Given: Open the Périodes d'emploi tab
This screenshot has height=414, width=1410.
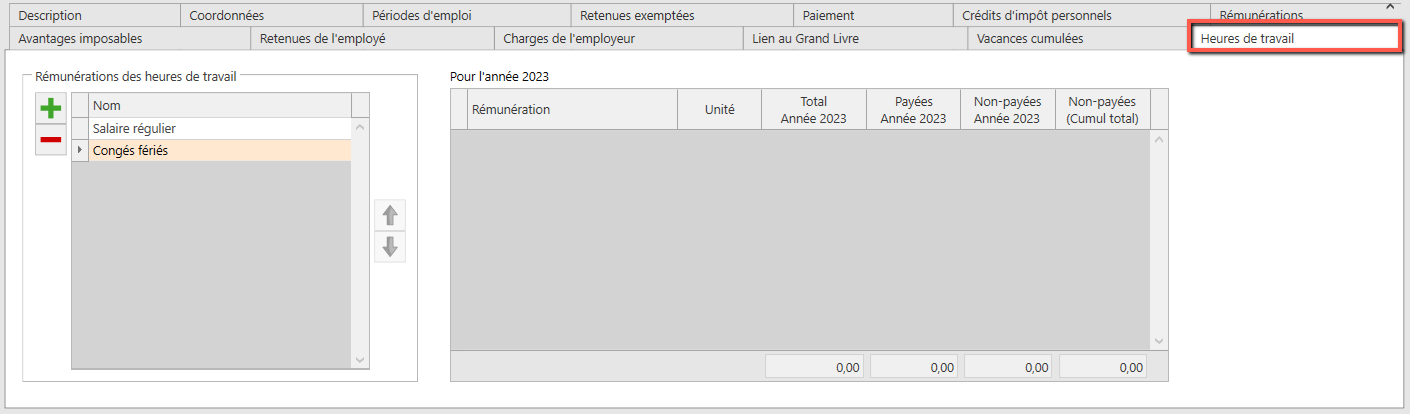Looking at the screenshot, I should [465, 15].
